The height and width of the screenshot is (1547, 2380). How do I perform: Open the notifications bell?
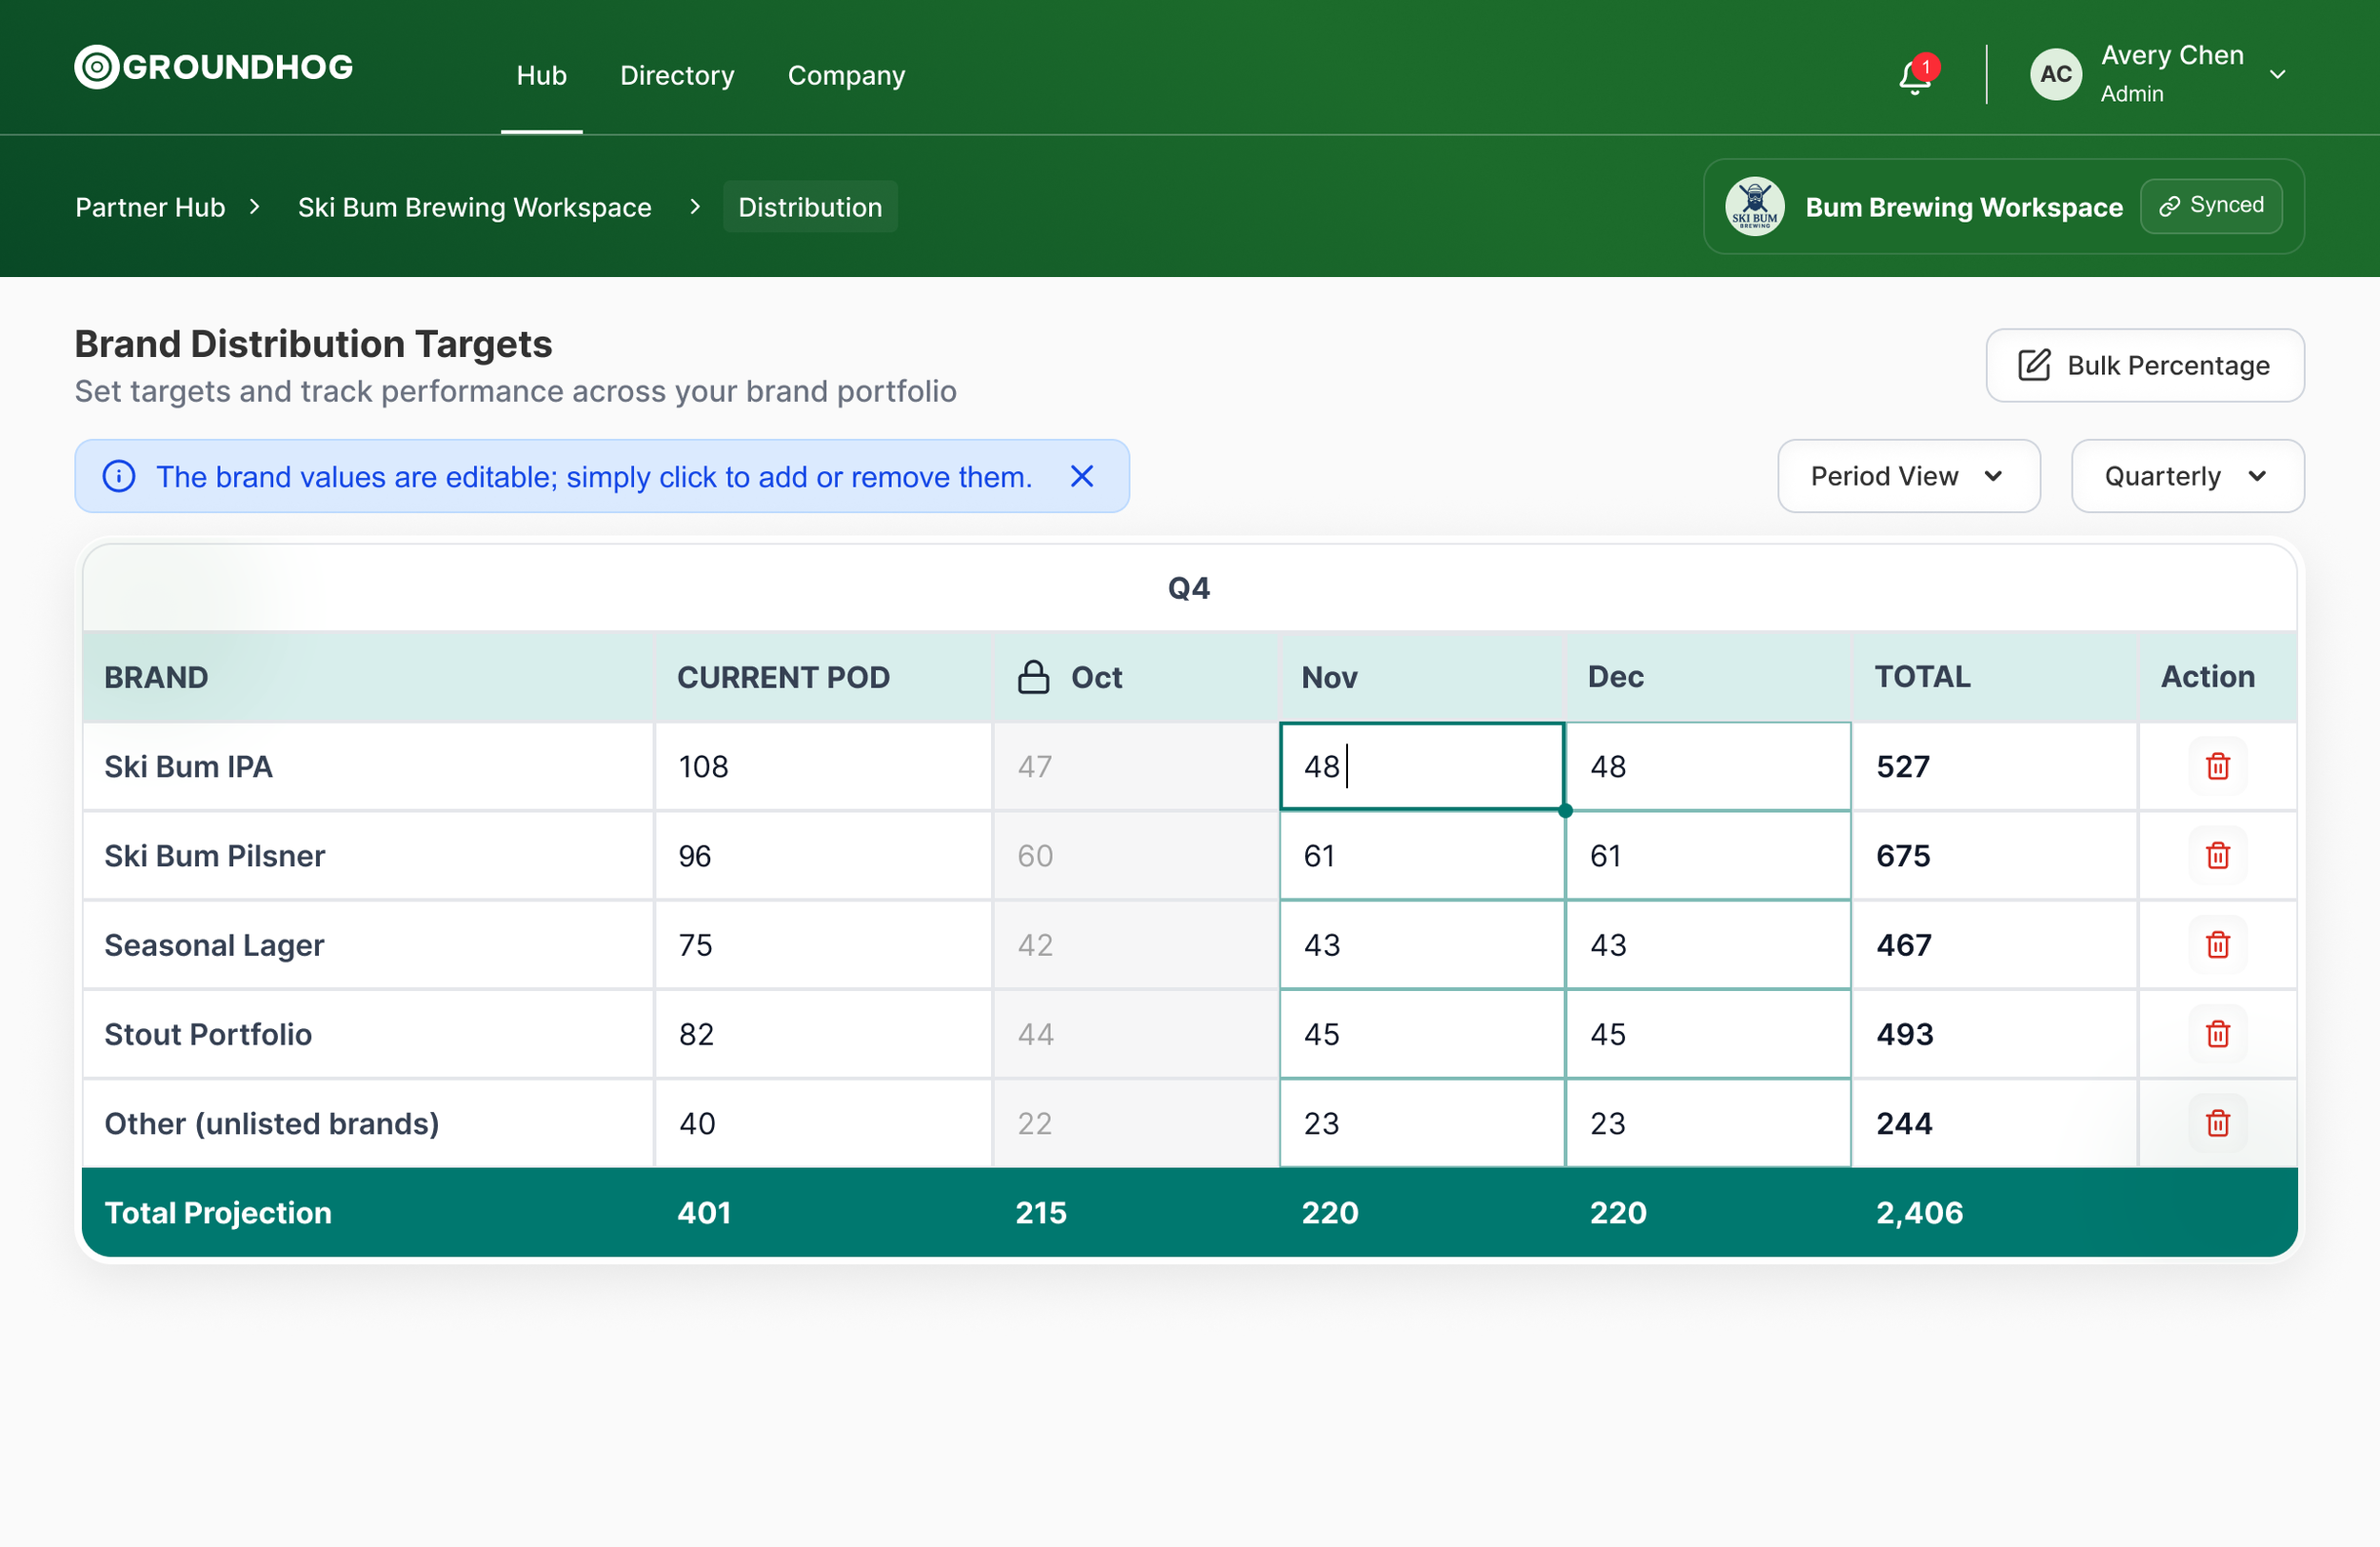(1915, 75)
